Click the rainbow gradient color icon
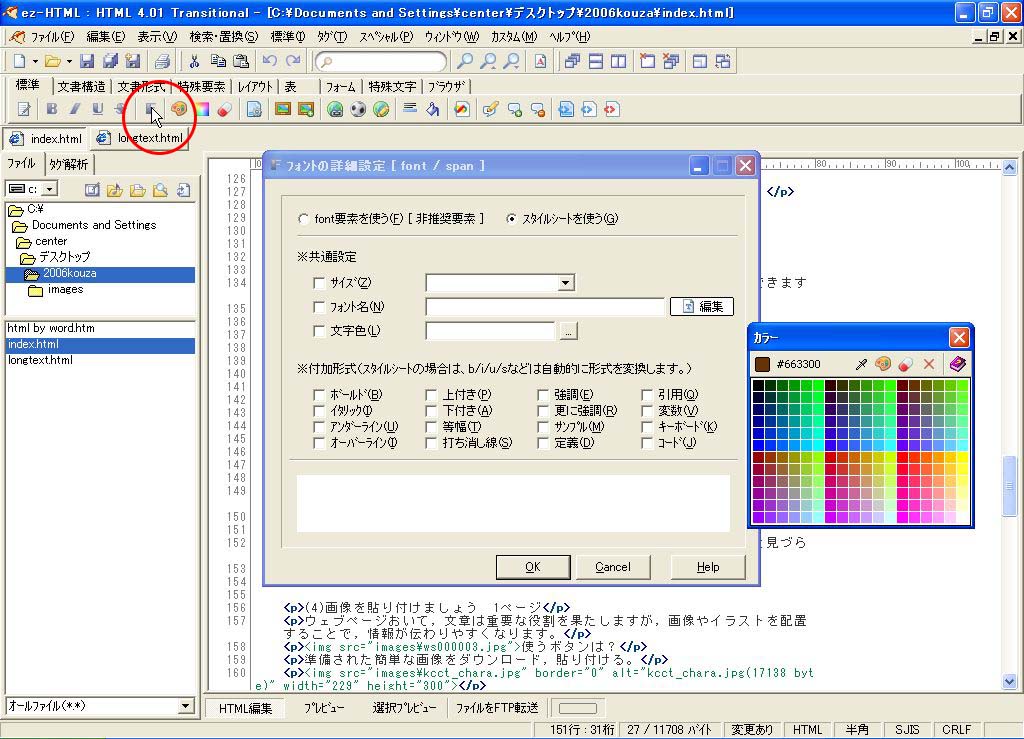This screenshot has height=739, width=1024. click(202, 109)
